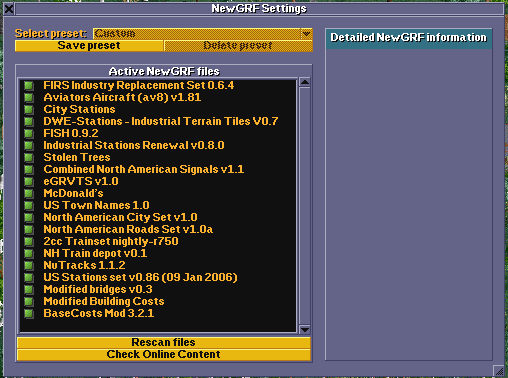Click green status square beside Aviators Aircraft
Image resolution: width=508 pixels, height=378 pixels.
[x=29, y=98]
